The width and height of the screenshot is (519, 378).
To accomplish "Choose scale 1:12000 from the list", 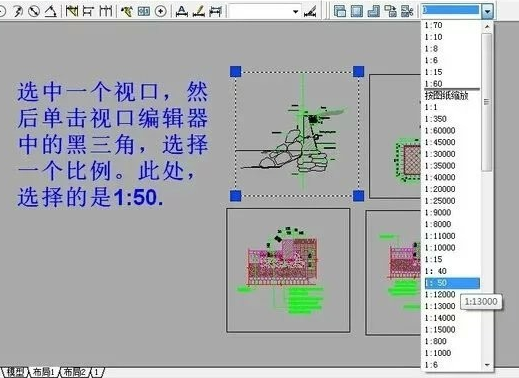I will (x=440, y=295).
